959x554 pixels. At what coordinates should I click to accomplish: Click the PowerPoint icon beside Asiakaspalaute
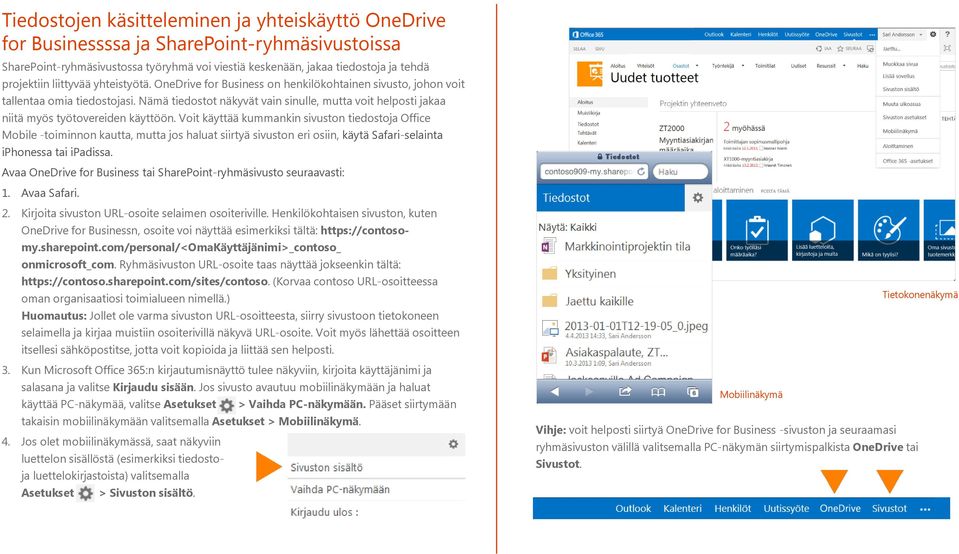(x=549, y=355)
